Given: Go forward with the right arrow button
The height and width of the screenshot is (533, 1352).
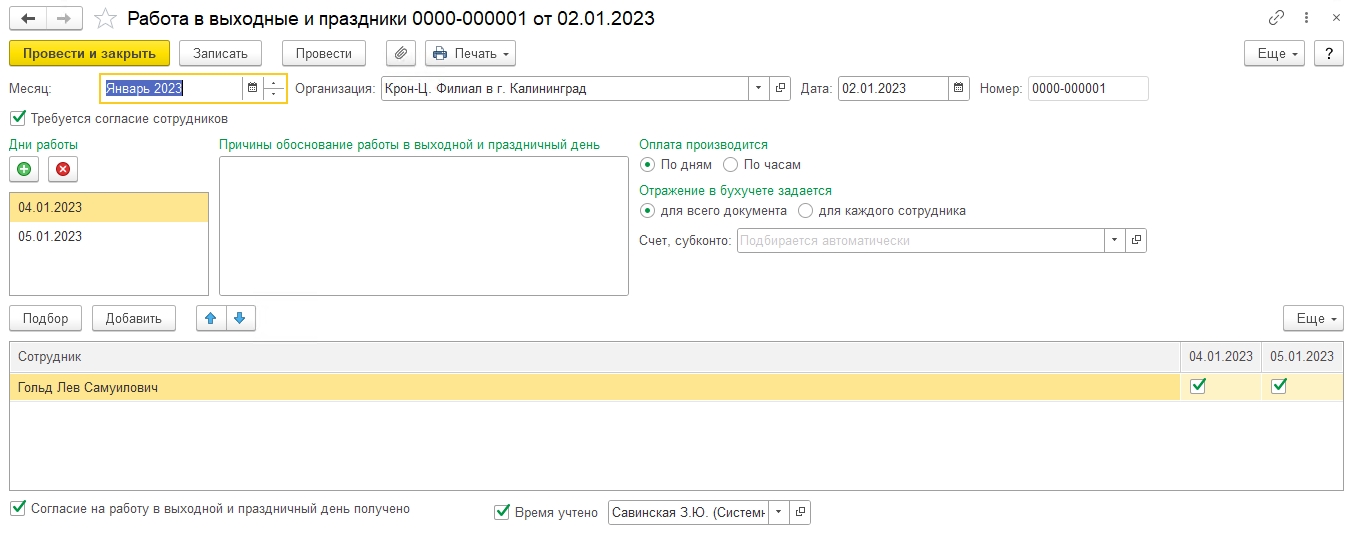Looking at the screenshot, I should pyautogui.click(x=63, y=19).
